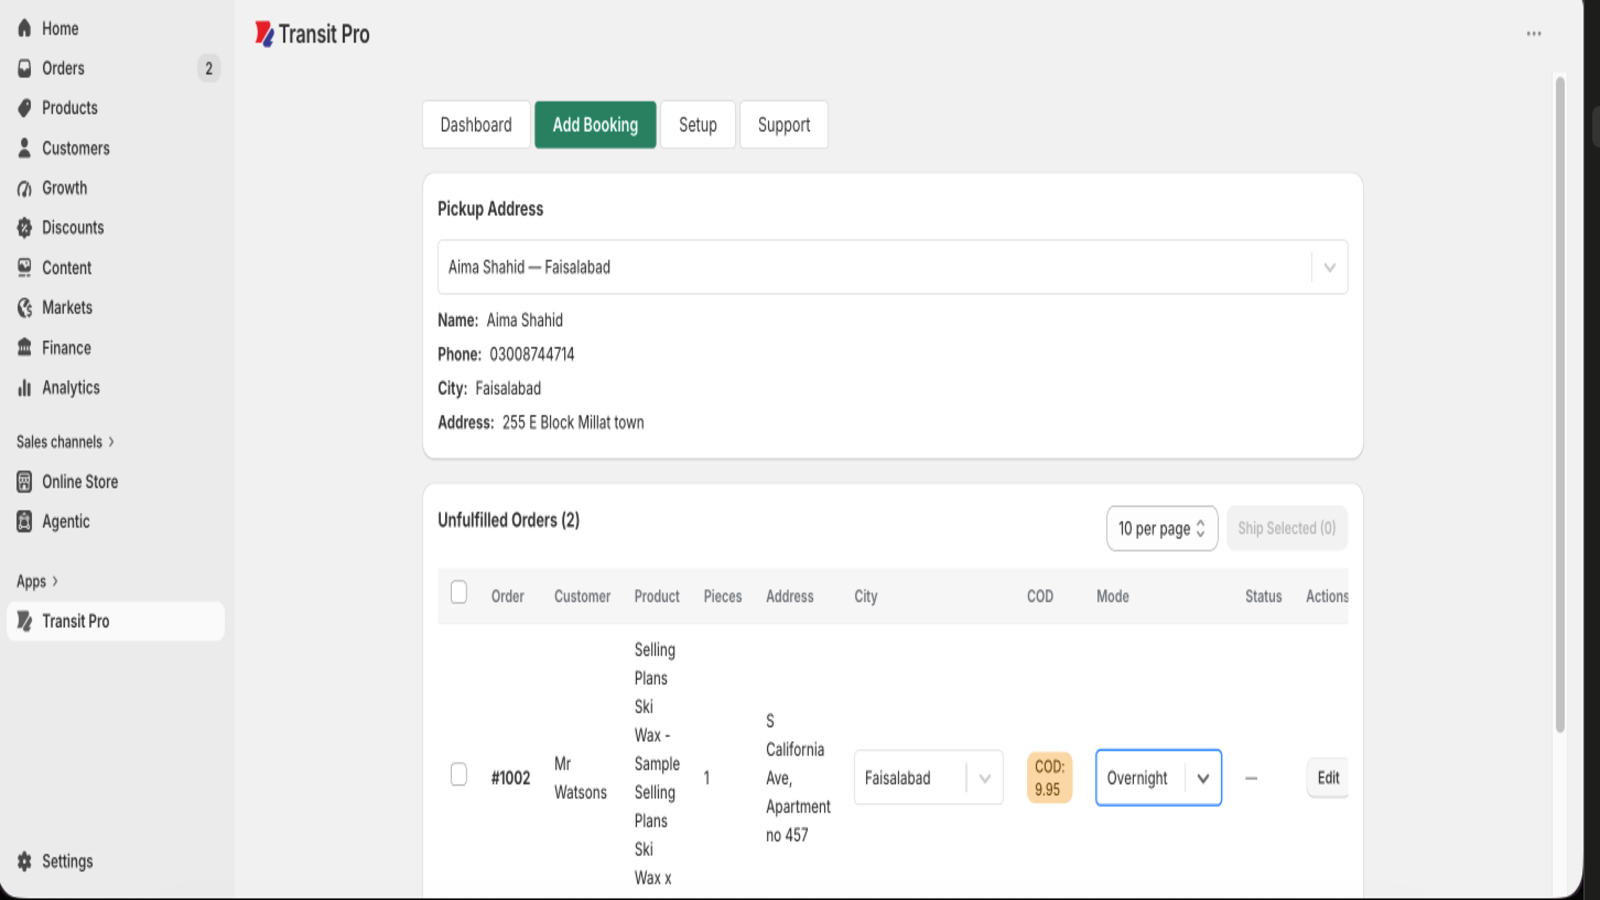Click order number #1002
The image size is (1600, 900).
click(x=511, y=778)
